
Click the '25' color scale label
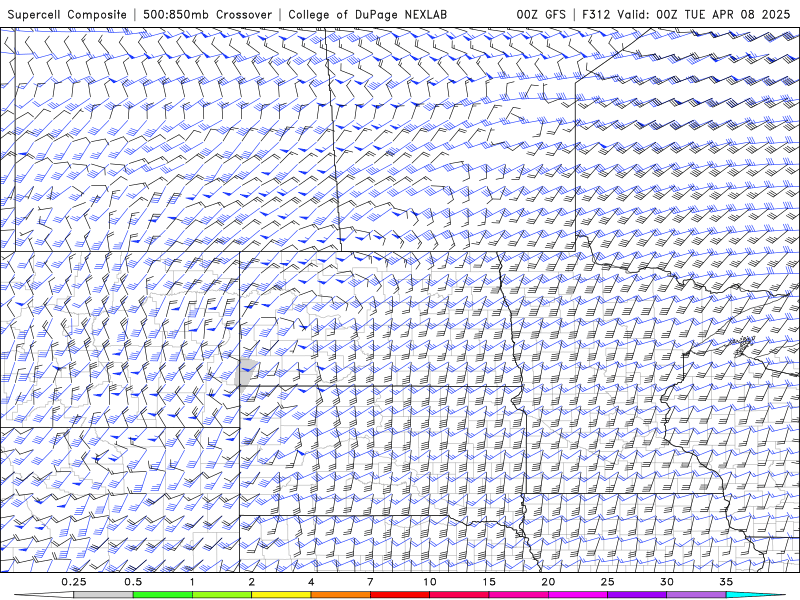pos(608,582)
